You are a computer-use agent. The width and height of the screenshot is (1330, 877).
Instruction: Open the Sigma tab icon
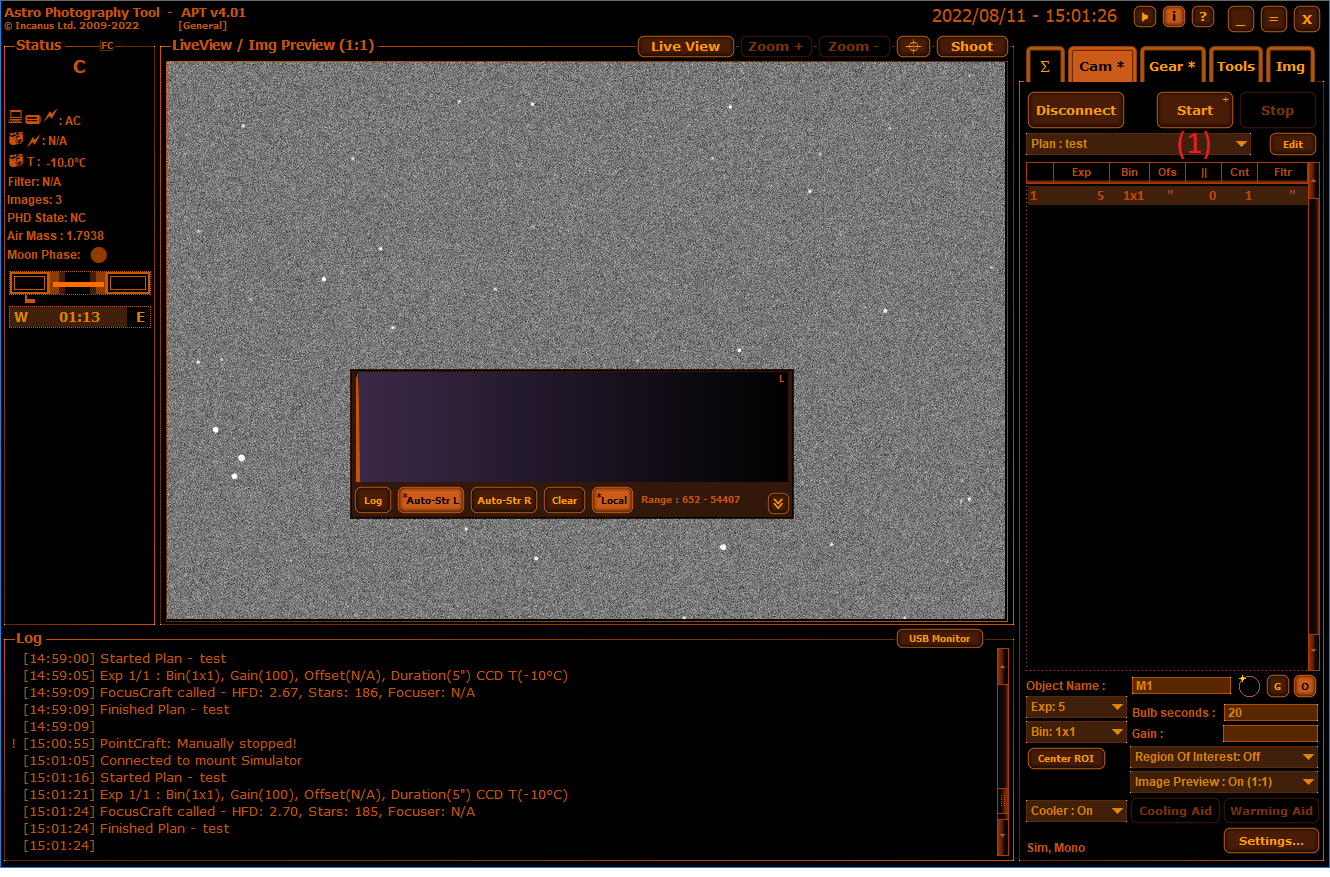(1045, 66)
